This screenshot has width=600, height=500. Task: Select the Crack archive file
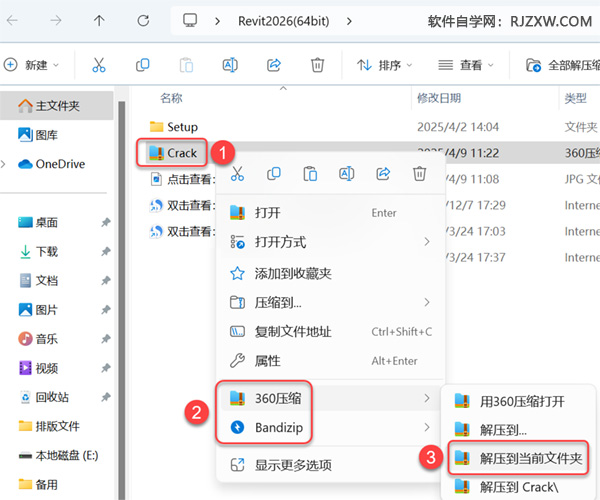(173, 153)
